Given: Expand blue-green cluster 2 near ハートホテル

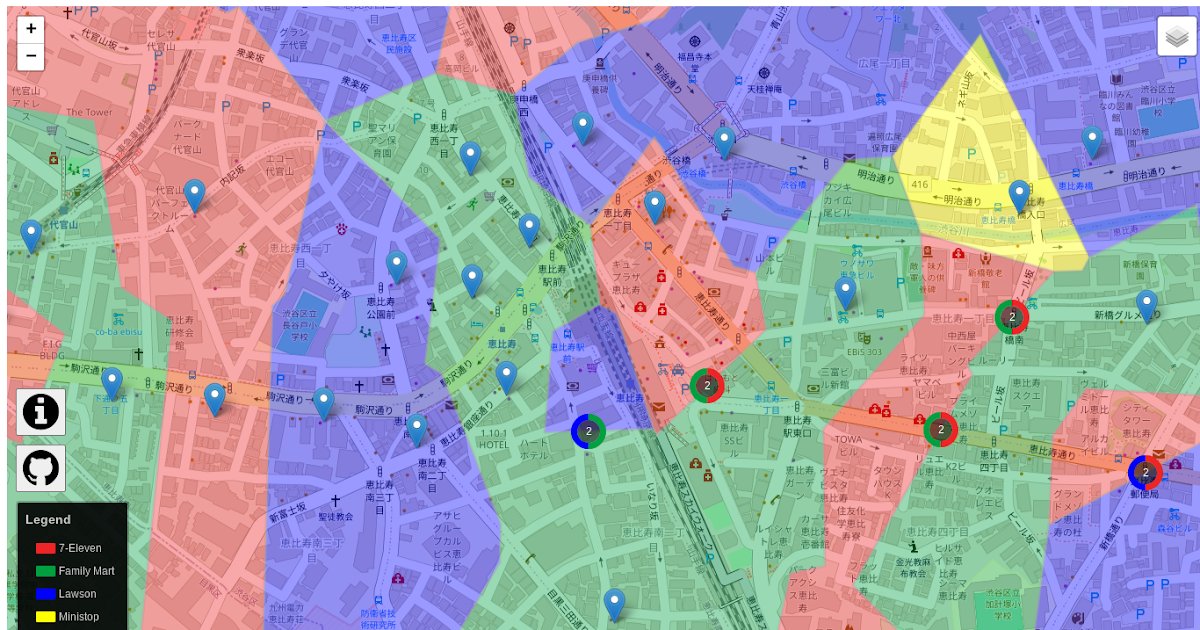Looking at the screenshot, I should click(589, 431).
